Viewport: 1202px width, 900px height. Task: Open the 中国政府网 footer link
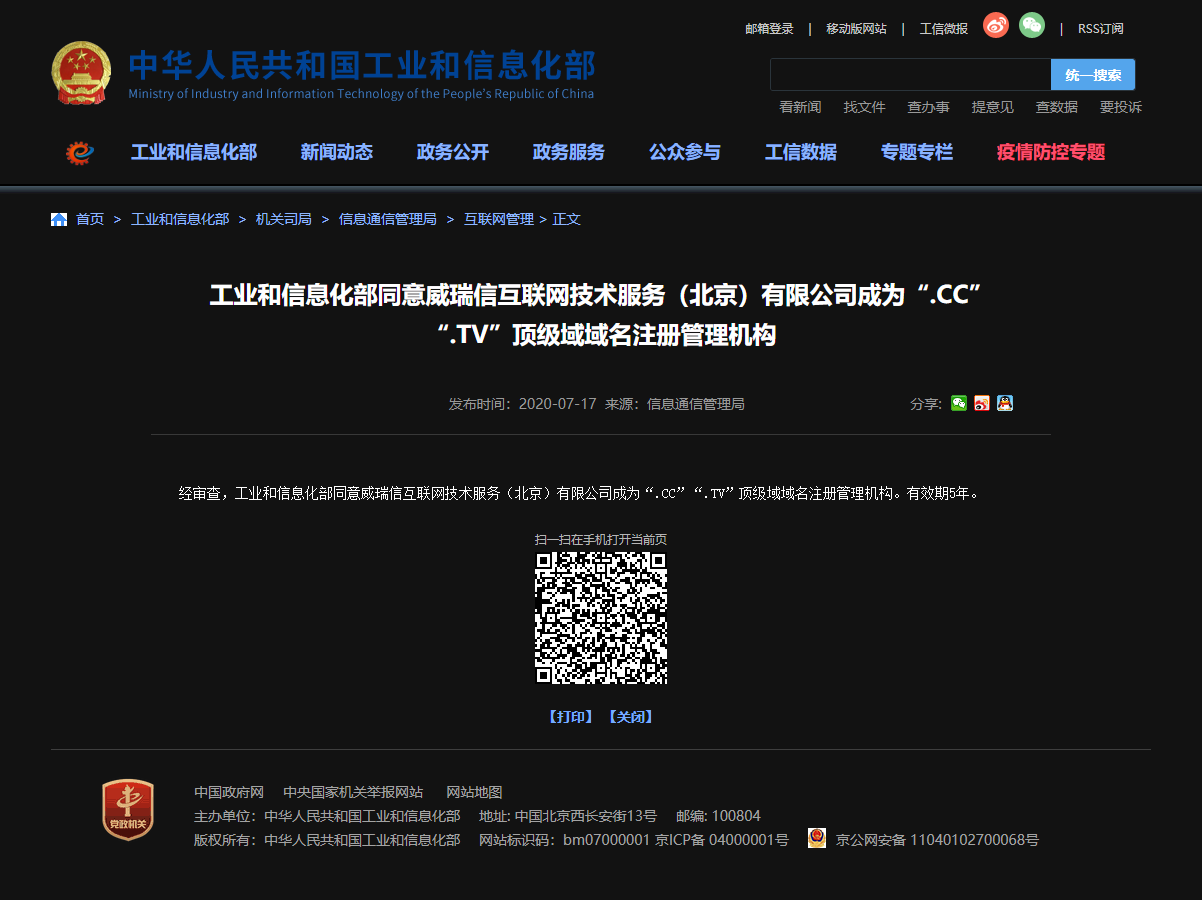(x=229, y=792)
